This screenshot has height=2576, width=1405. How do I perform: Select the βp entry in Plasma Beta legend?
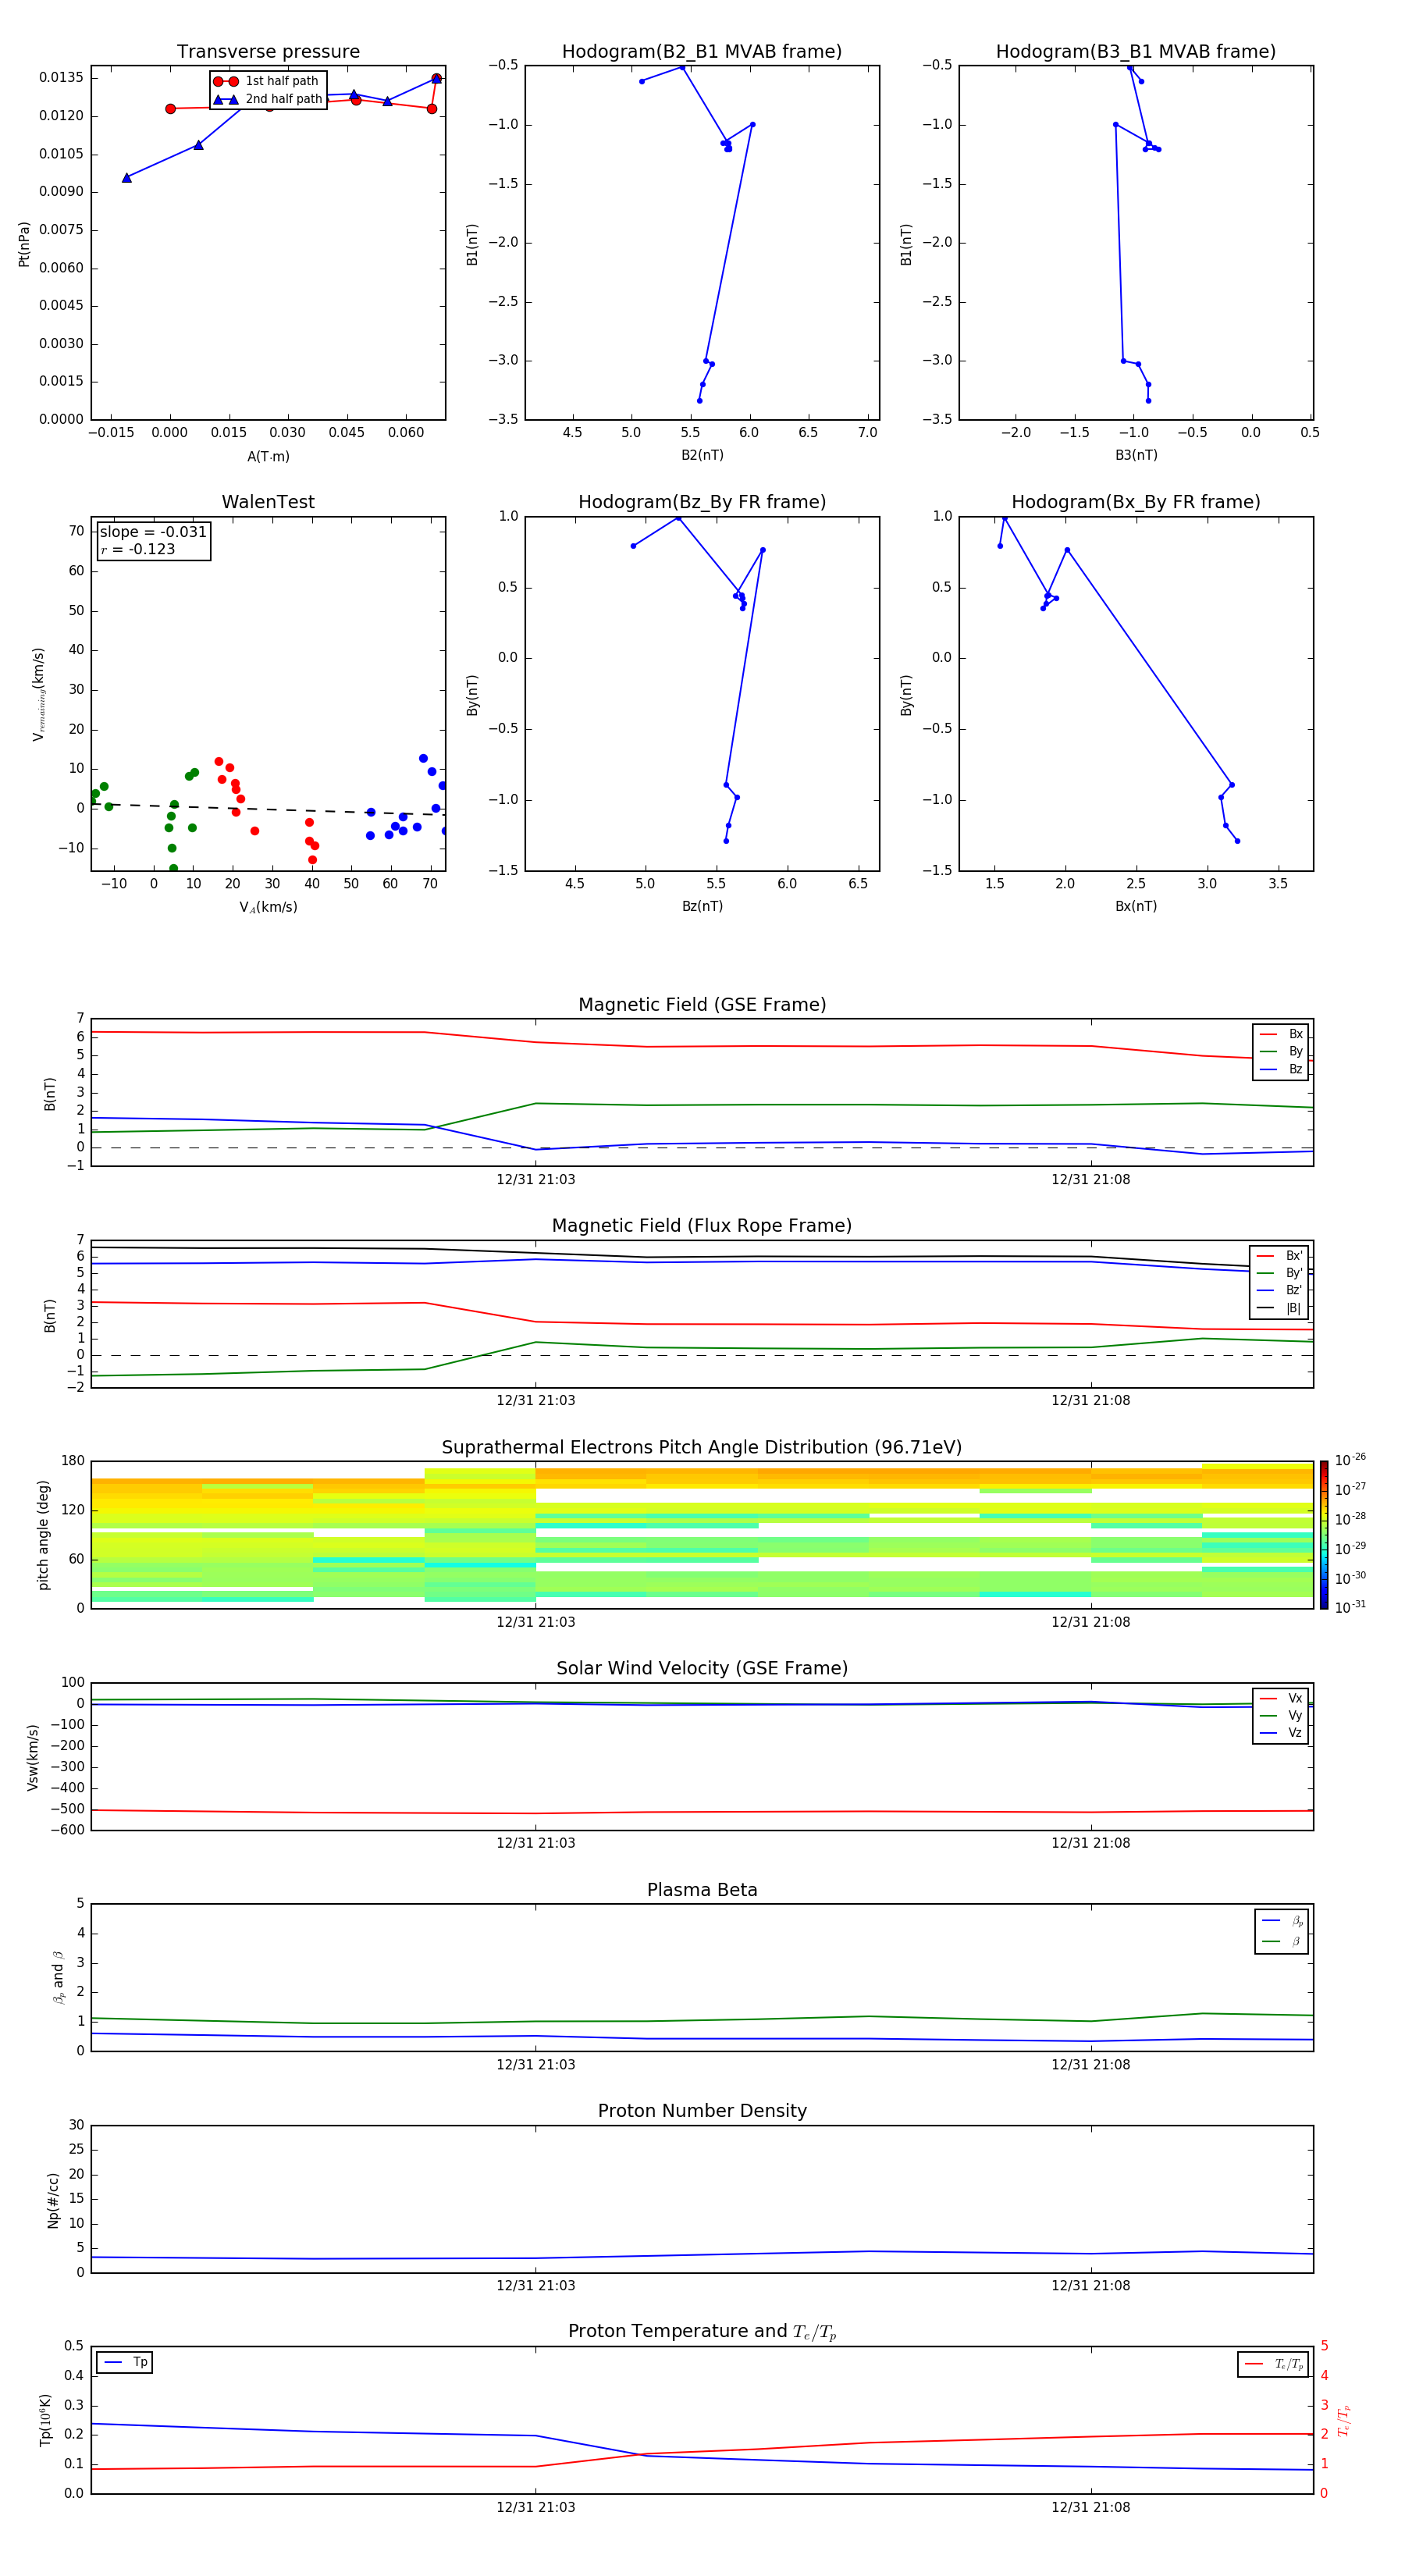(1282, 1921)
